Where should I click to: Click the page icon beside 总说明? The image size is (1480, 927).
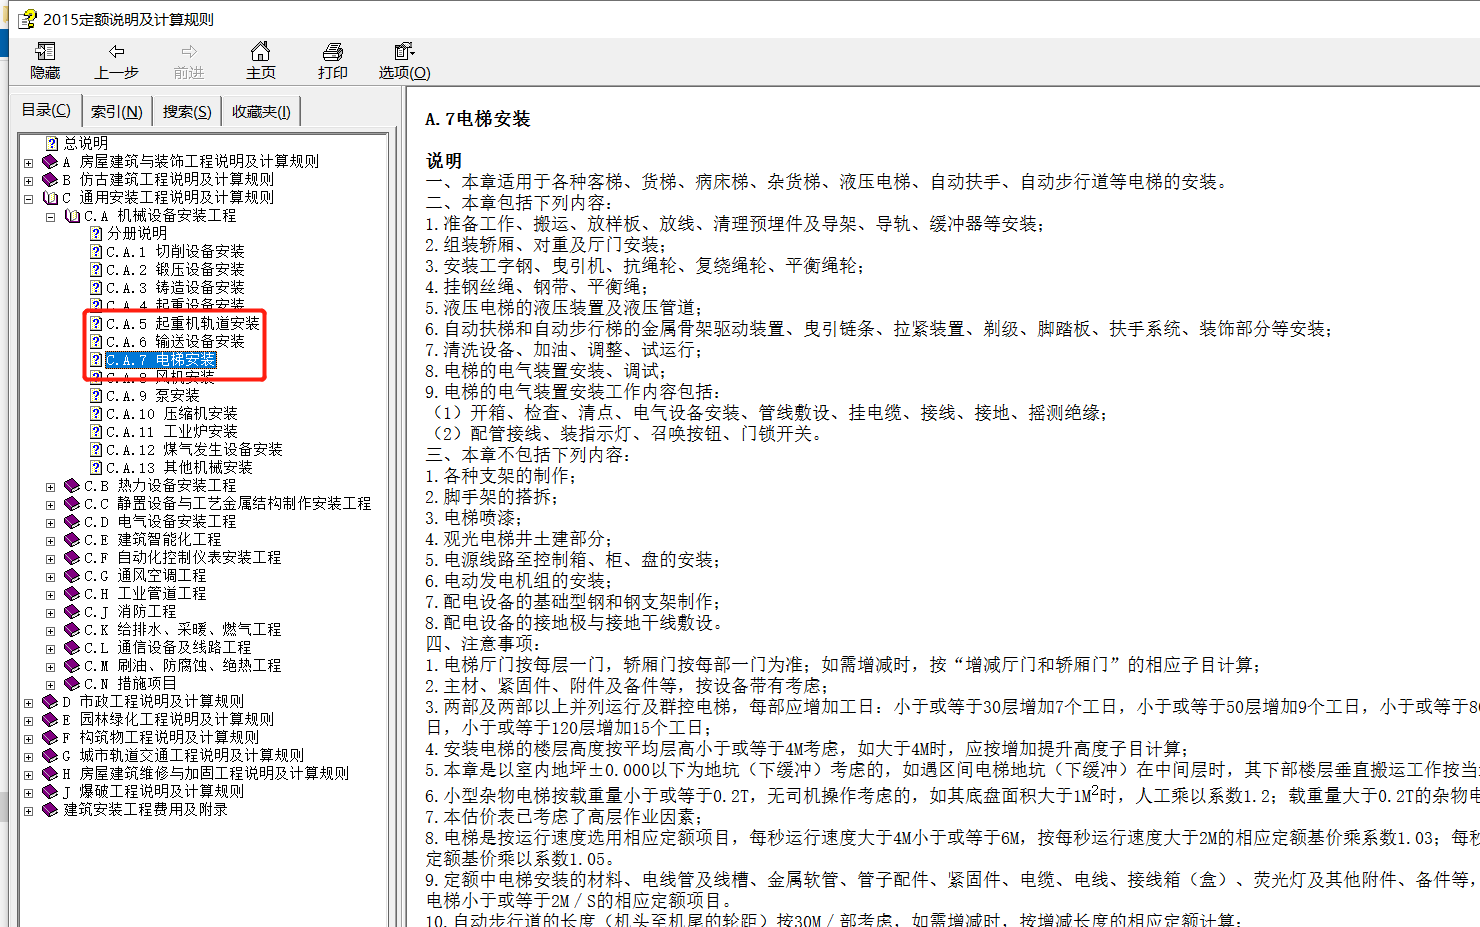pyautogui.click(x=52, y=143)
